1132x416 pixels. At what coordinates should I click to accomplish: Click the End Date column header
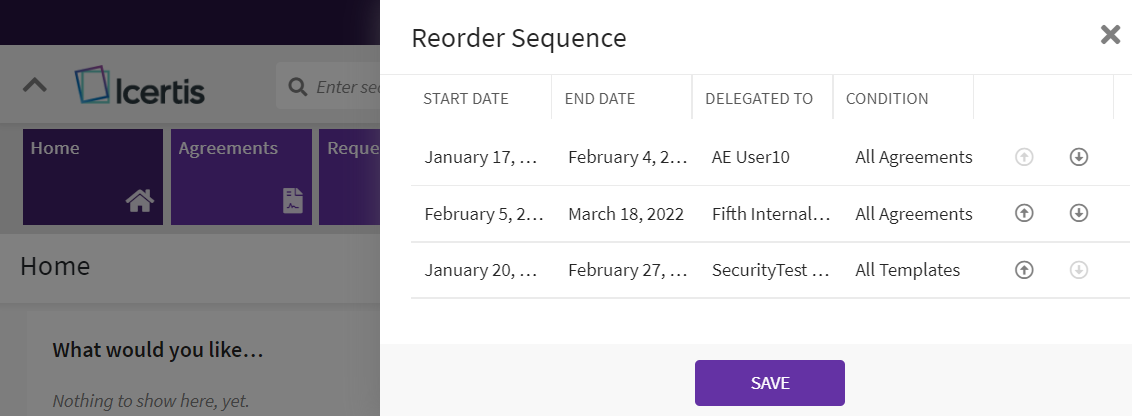(x=600, y=99)
